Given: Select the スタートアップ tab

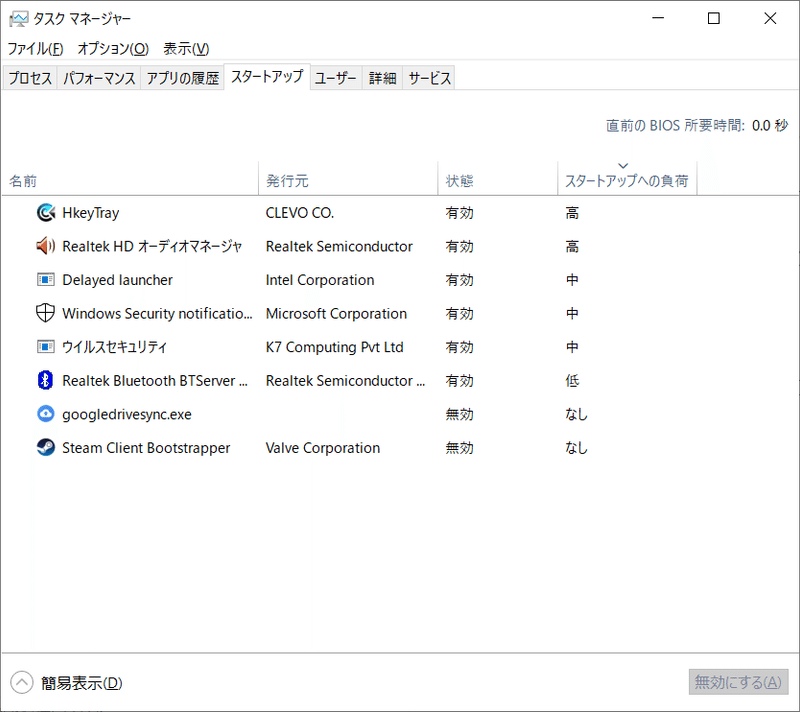Looking at the screenshot, I should (x=267, y=77).
